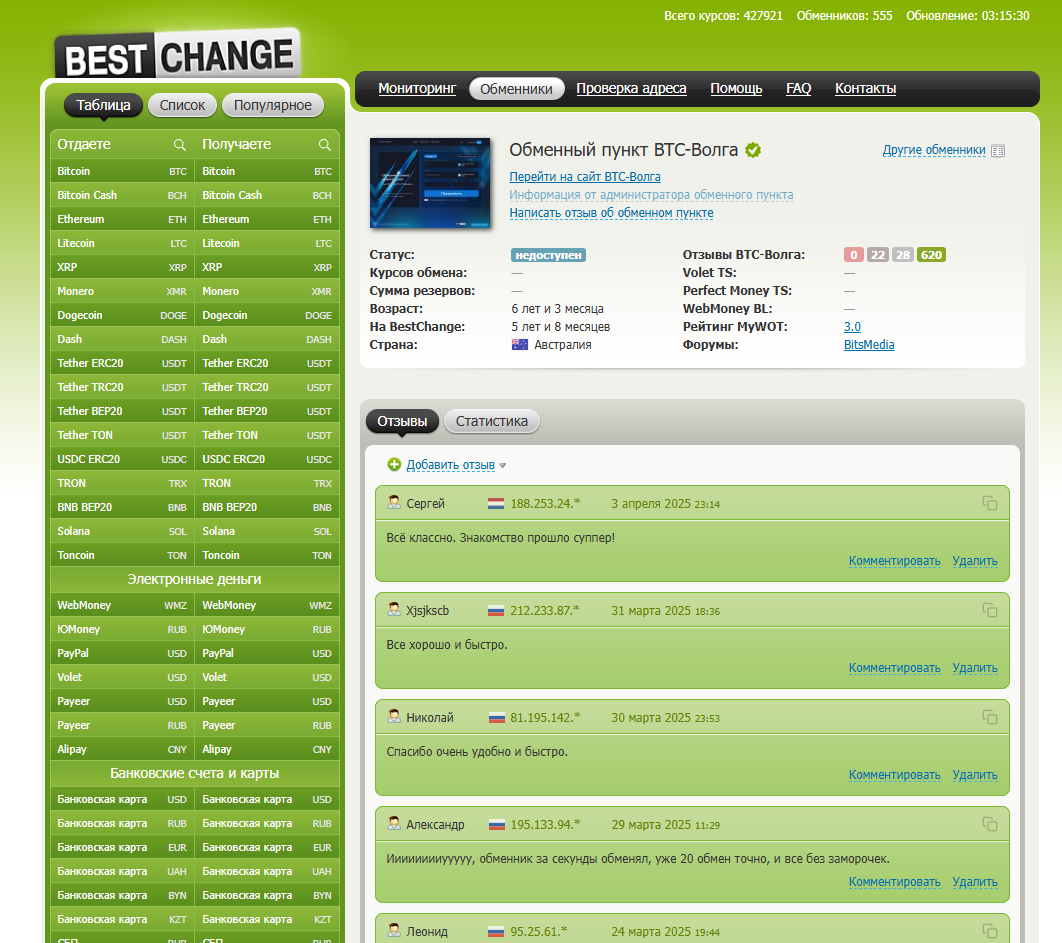The height and width of the screenshot is (943, 1062).
Task: Open Информация от администратора обменного пункта
Action: (652, 195)
